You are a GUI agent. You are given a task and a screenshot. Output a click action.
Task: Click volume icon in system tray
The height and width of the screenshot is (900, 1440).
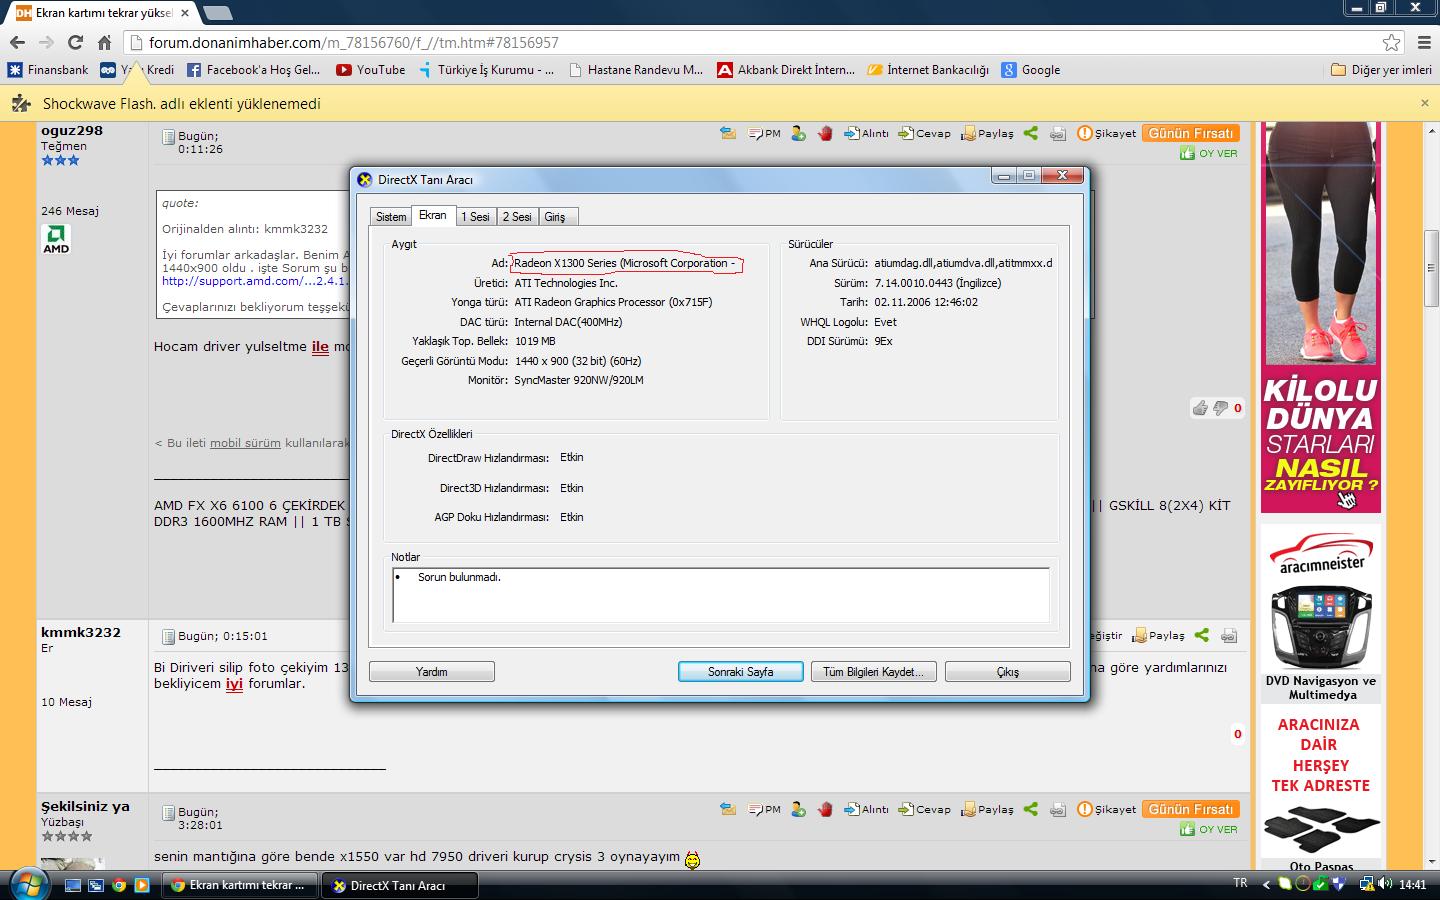(1385, 884)
